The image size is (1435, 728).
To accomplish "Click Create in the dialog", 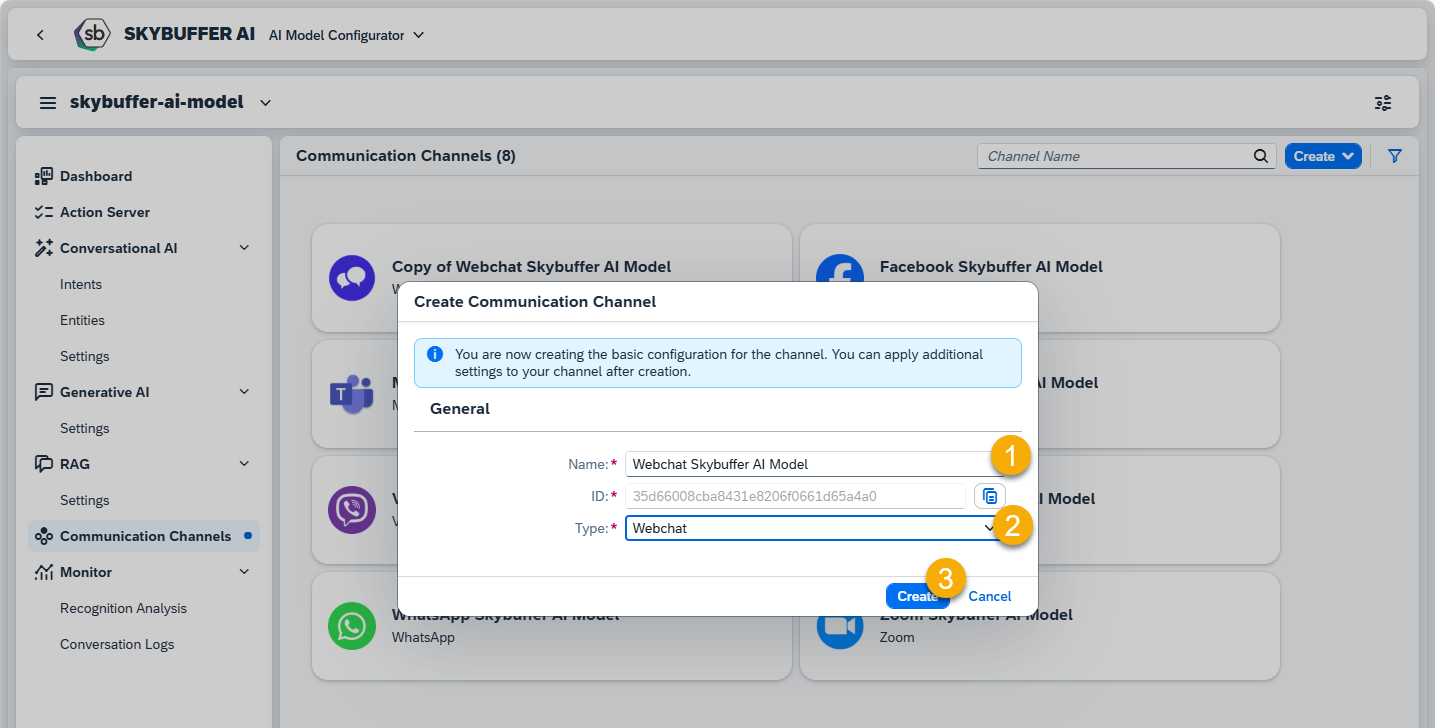I will tap(917, 596).
